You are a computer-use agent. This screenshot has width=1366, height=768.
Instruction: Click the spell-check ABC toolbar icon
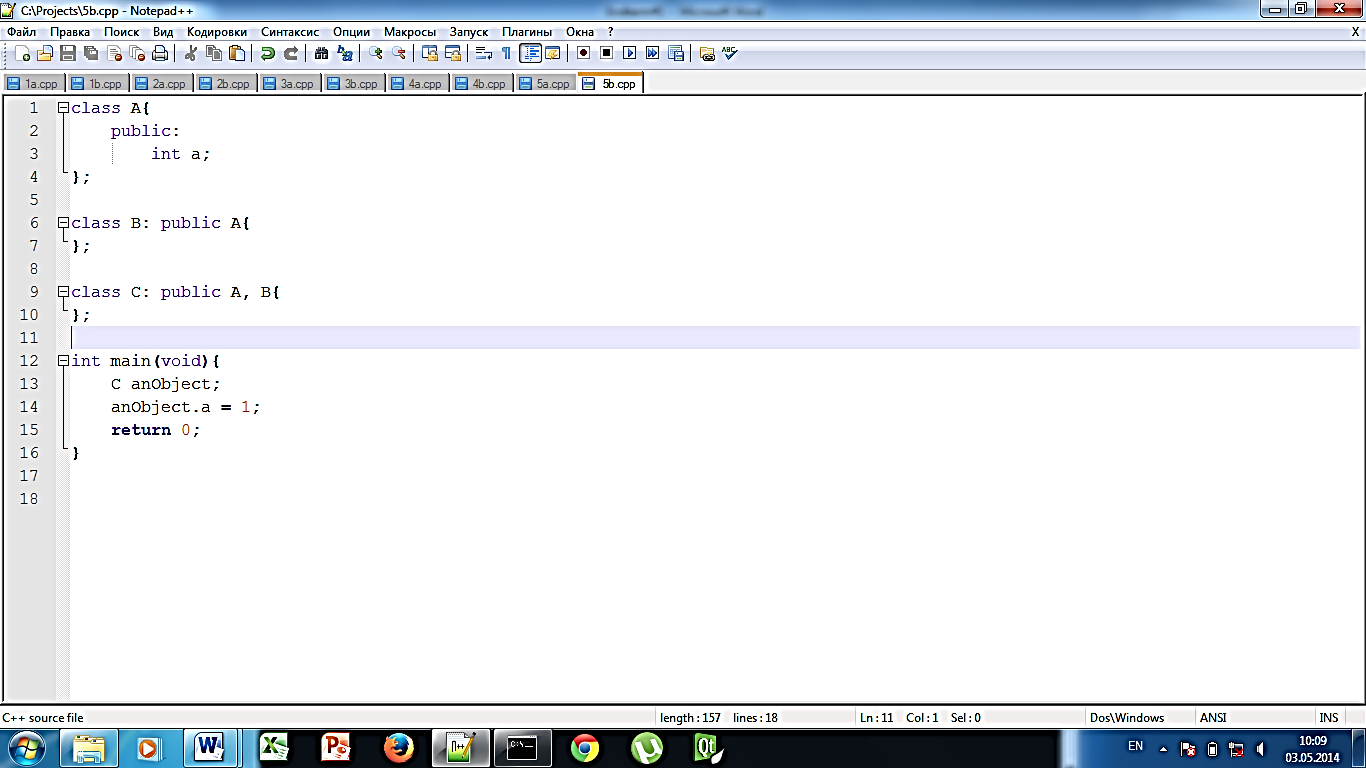pyautogui.click(x=729, y=54)
